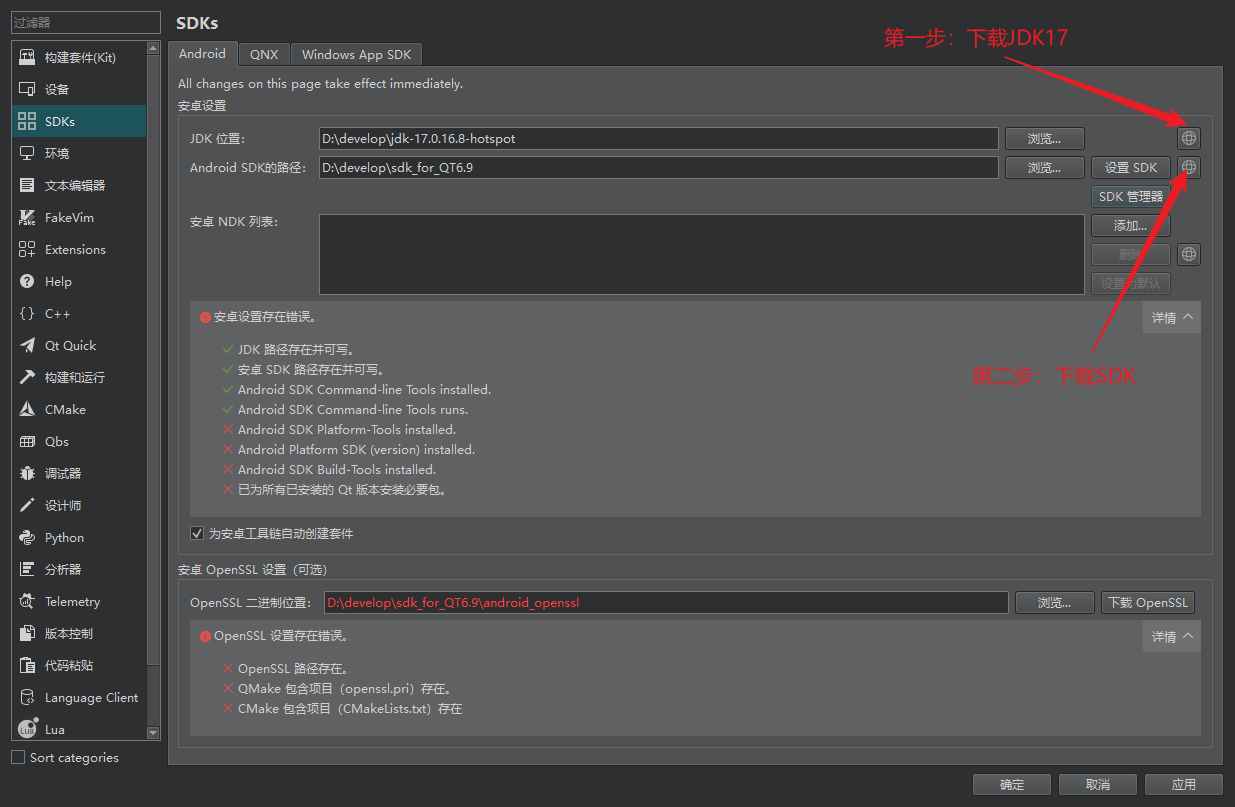Open the Qt Quick category icon

coord(27,345)
